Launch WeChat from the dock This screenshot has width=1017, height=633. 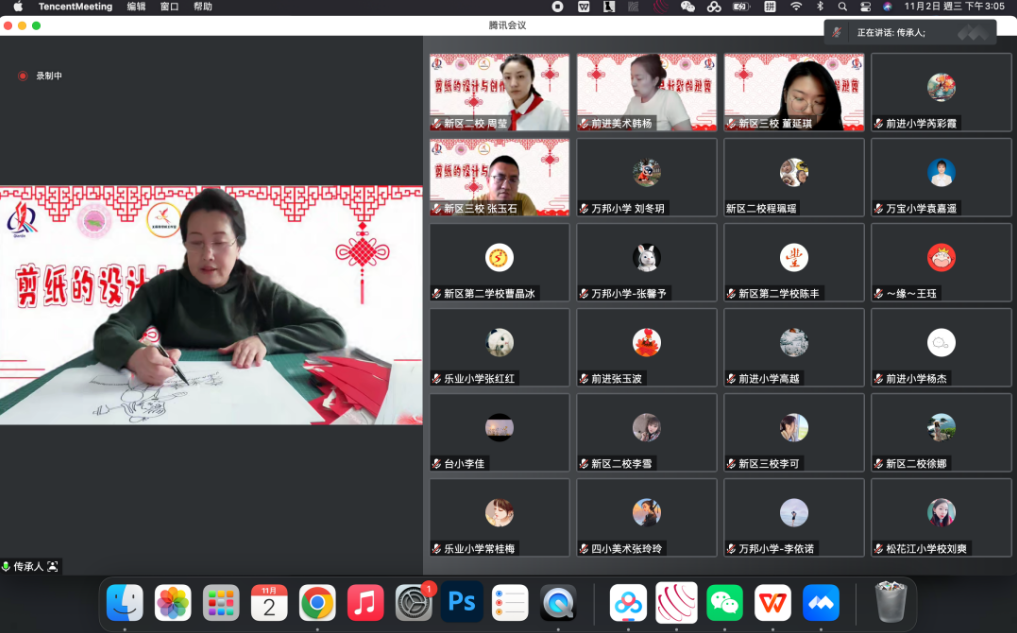click(725, 603)
